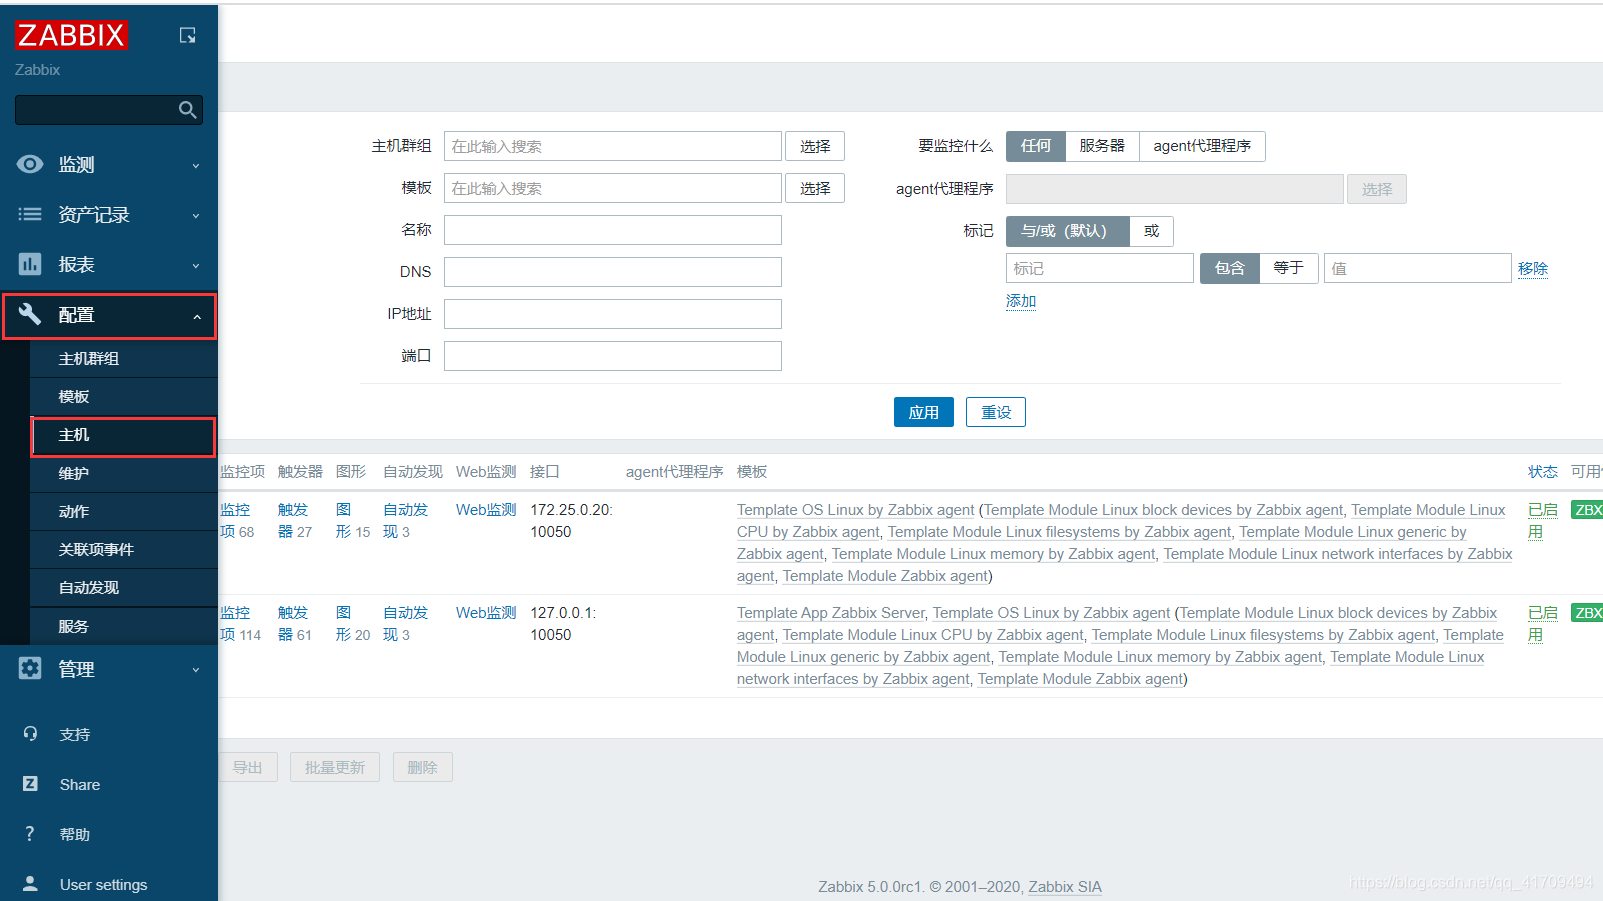The height and width of the screenshot is (901, 1603).
Task: Focus the DNS input field
Action: tap(613, 272)
